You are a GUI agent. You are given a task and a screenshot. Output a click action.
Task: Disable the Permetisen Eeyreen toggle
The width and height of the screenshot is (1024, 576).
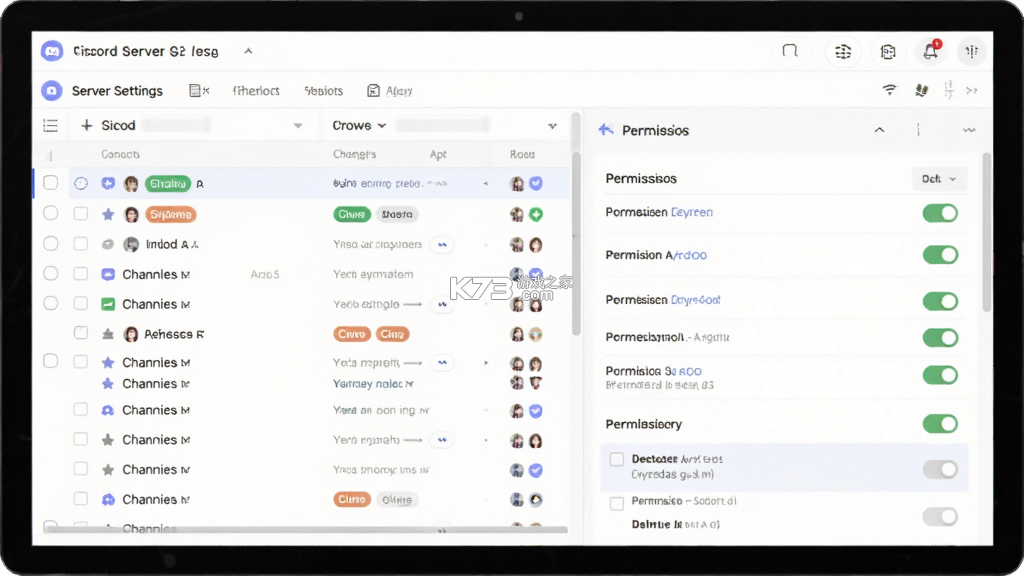pyautogui.click(x=940, y=213)
